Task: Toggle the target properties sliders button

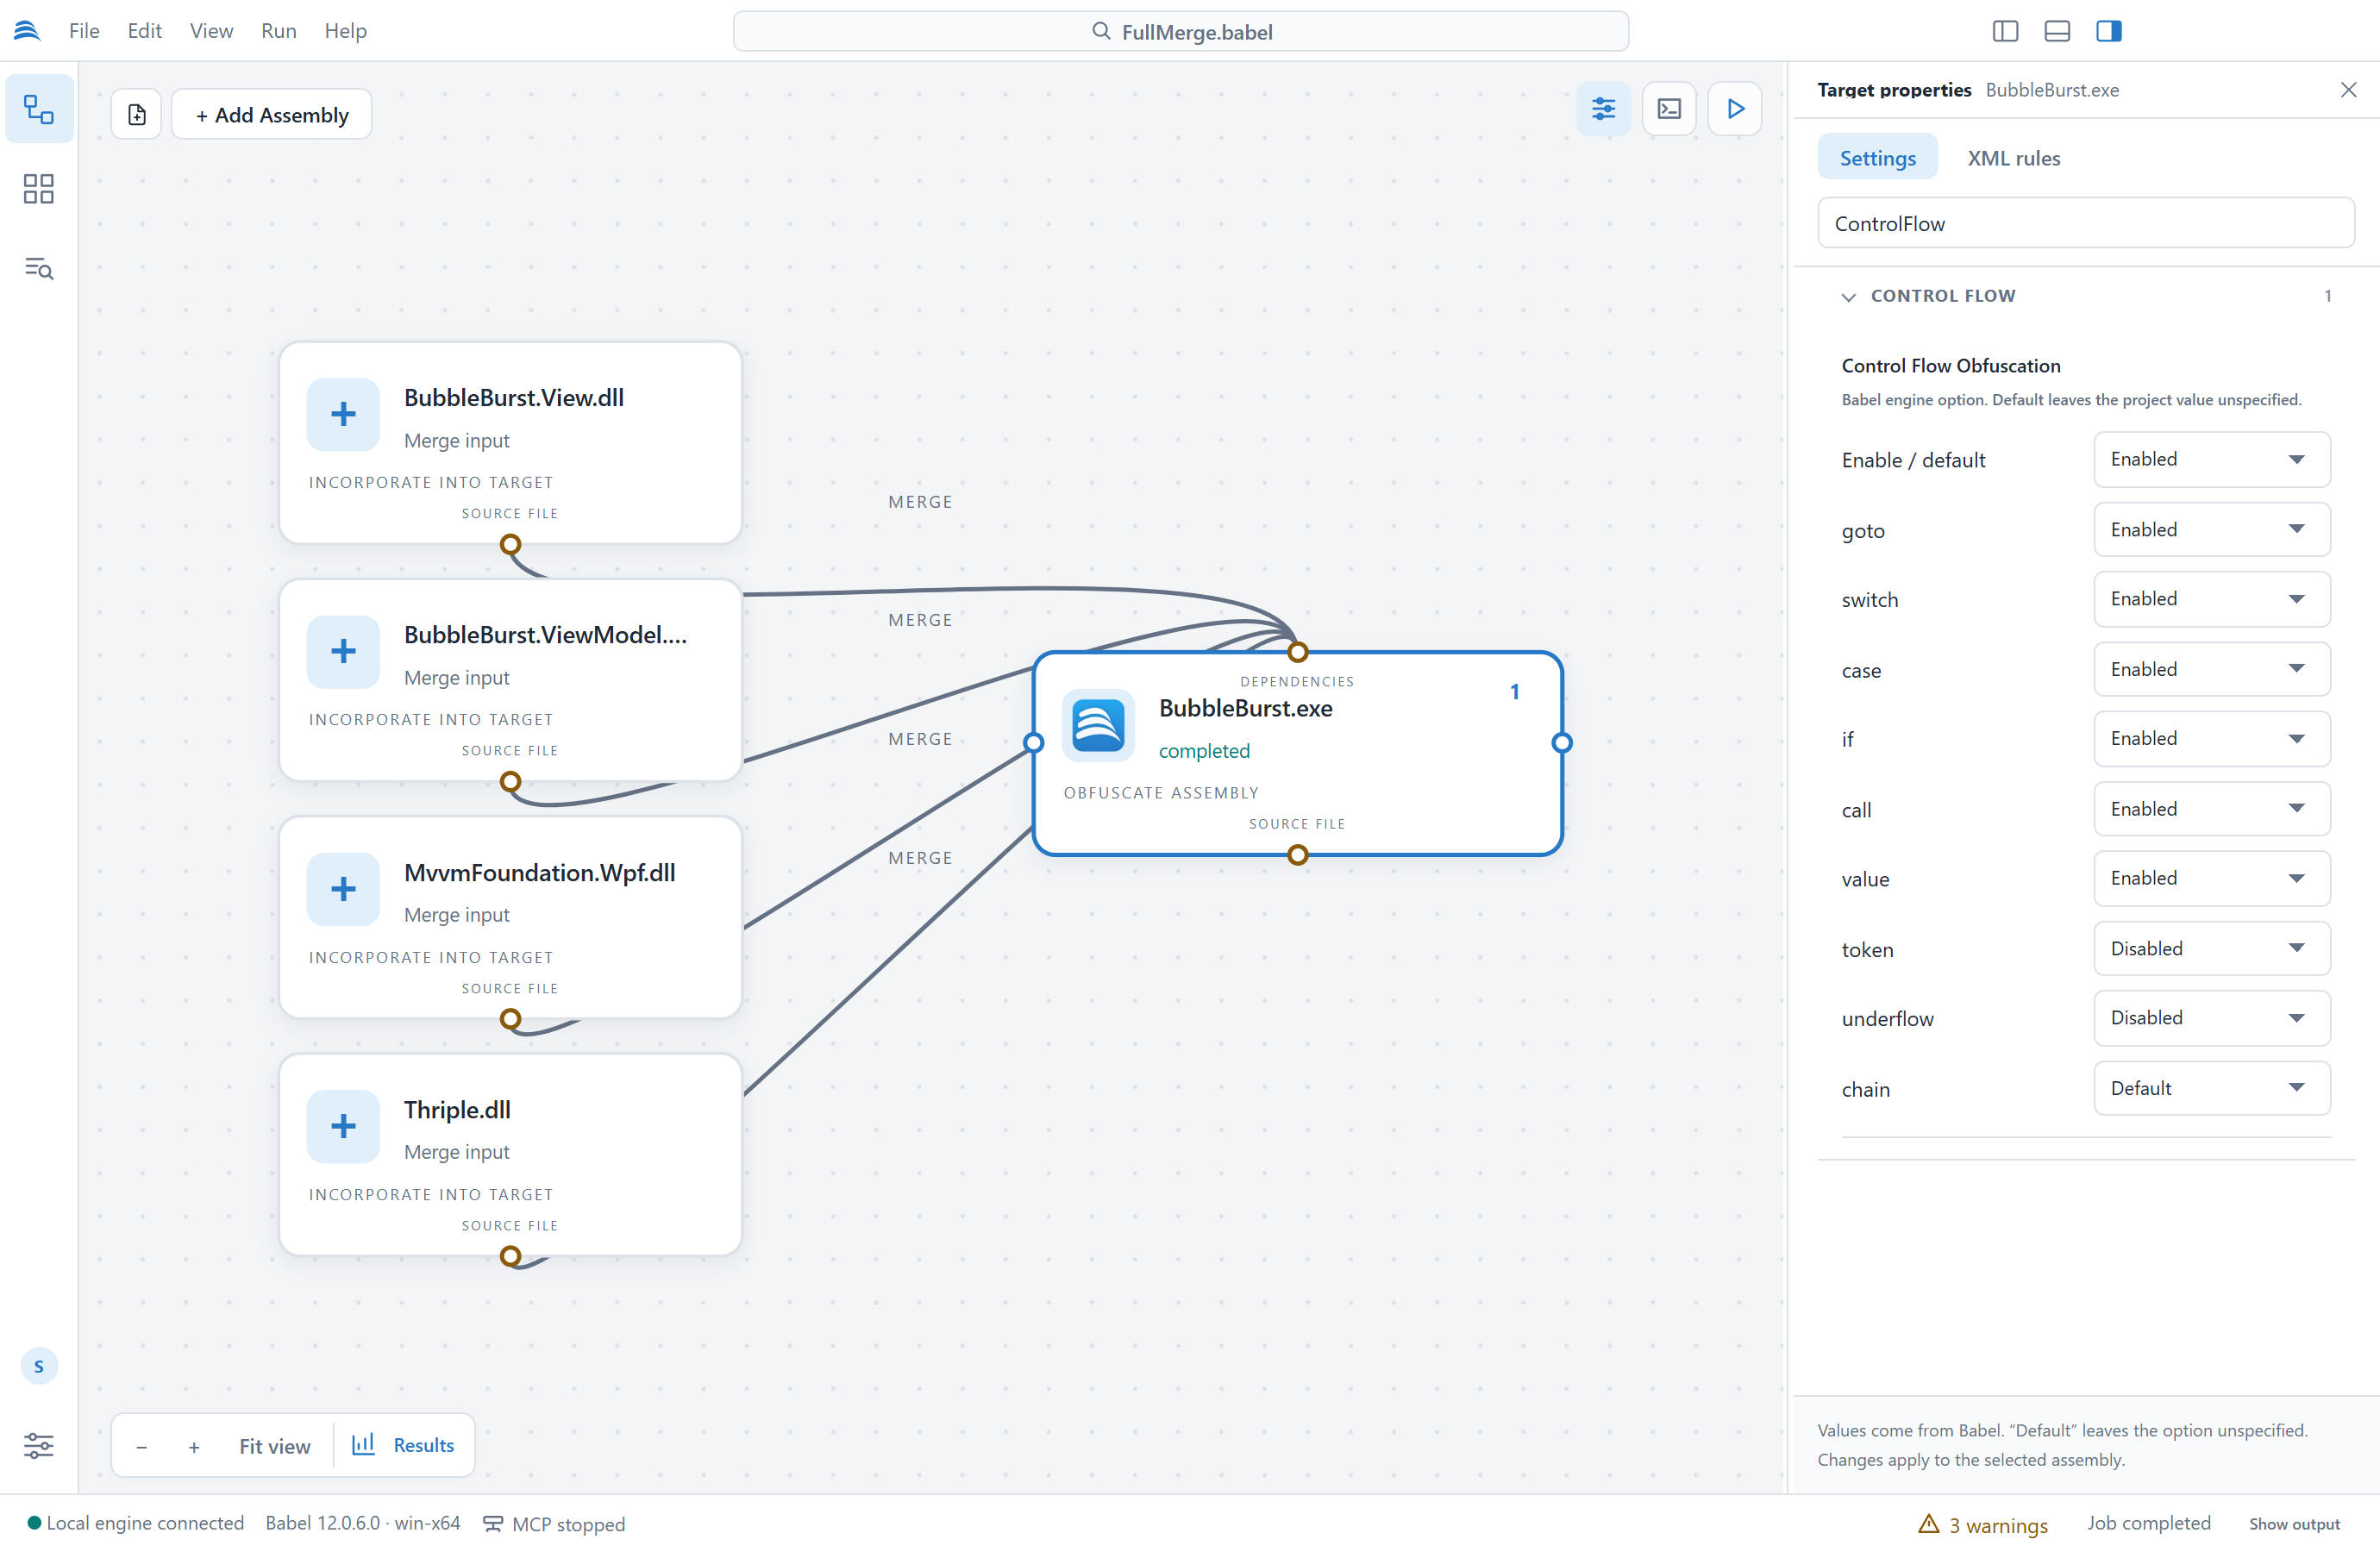Action: point(1603,109)
